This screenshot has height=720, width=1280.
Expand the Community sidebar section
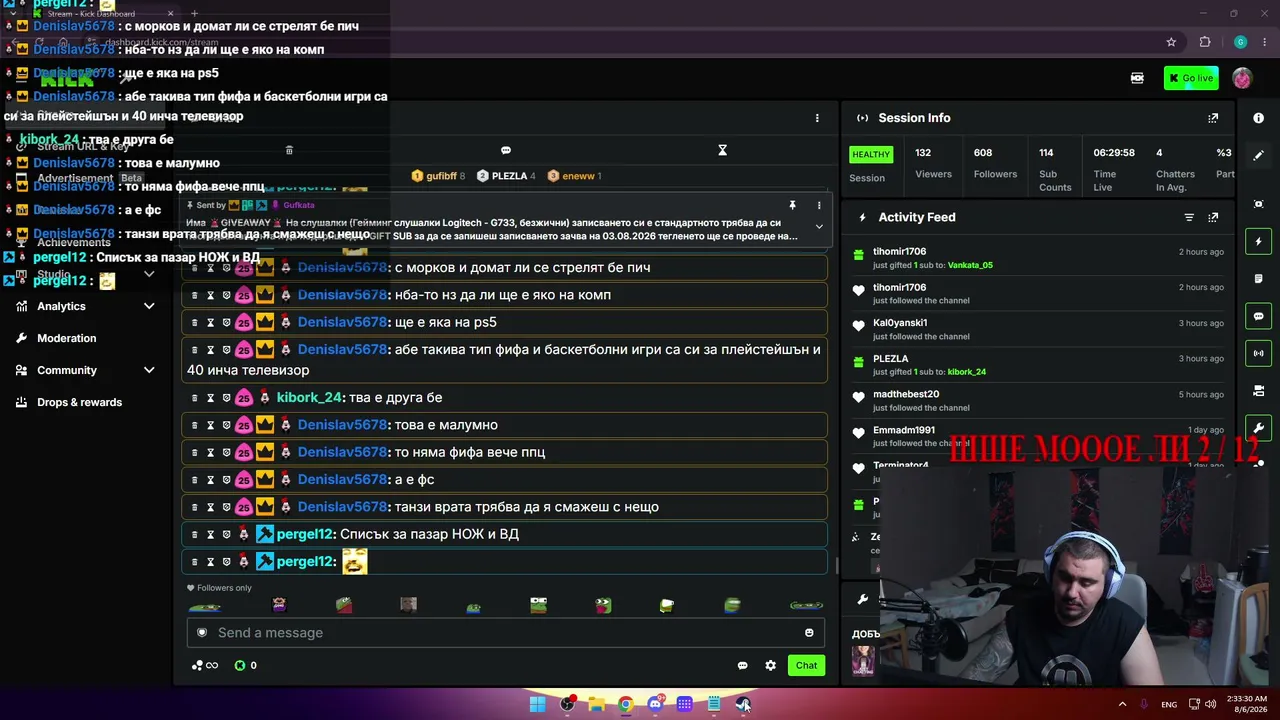coord(86,370)
